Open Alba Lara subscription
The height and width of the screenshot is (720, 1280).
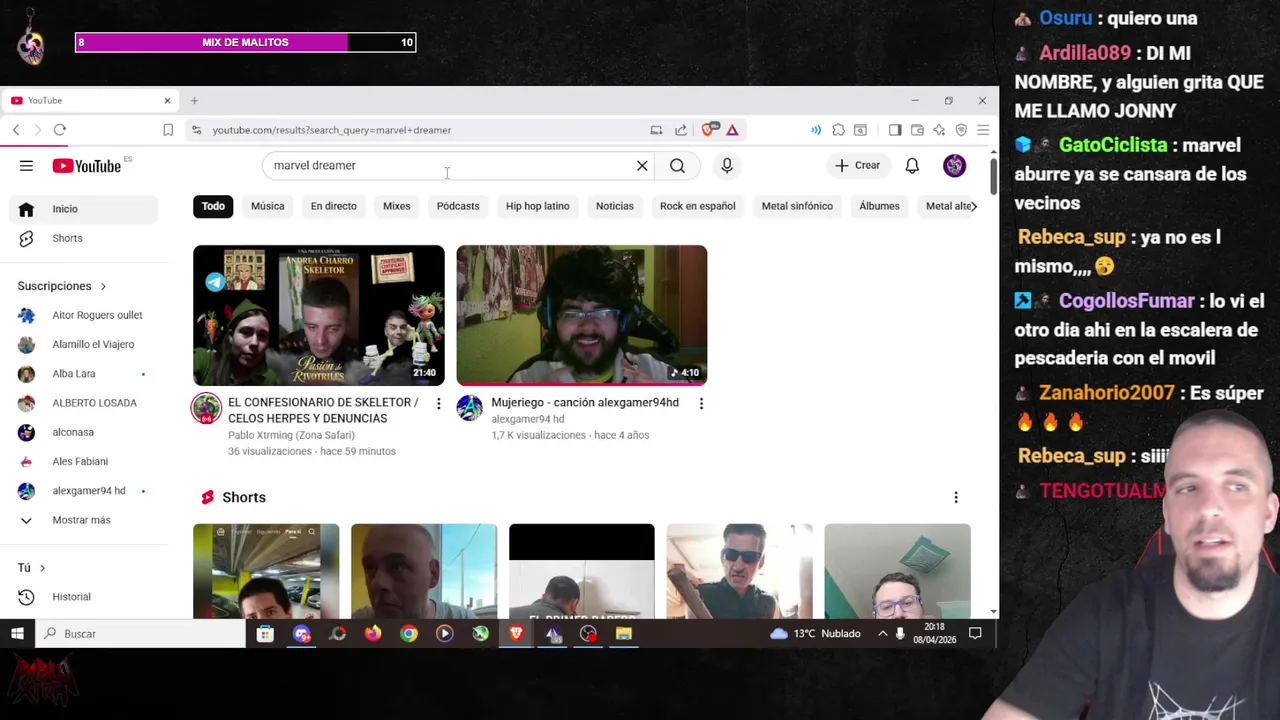[83, 374]
